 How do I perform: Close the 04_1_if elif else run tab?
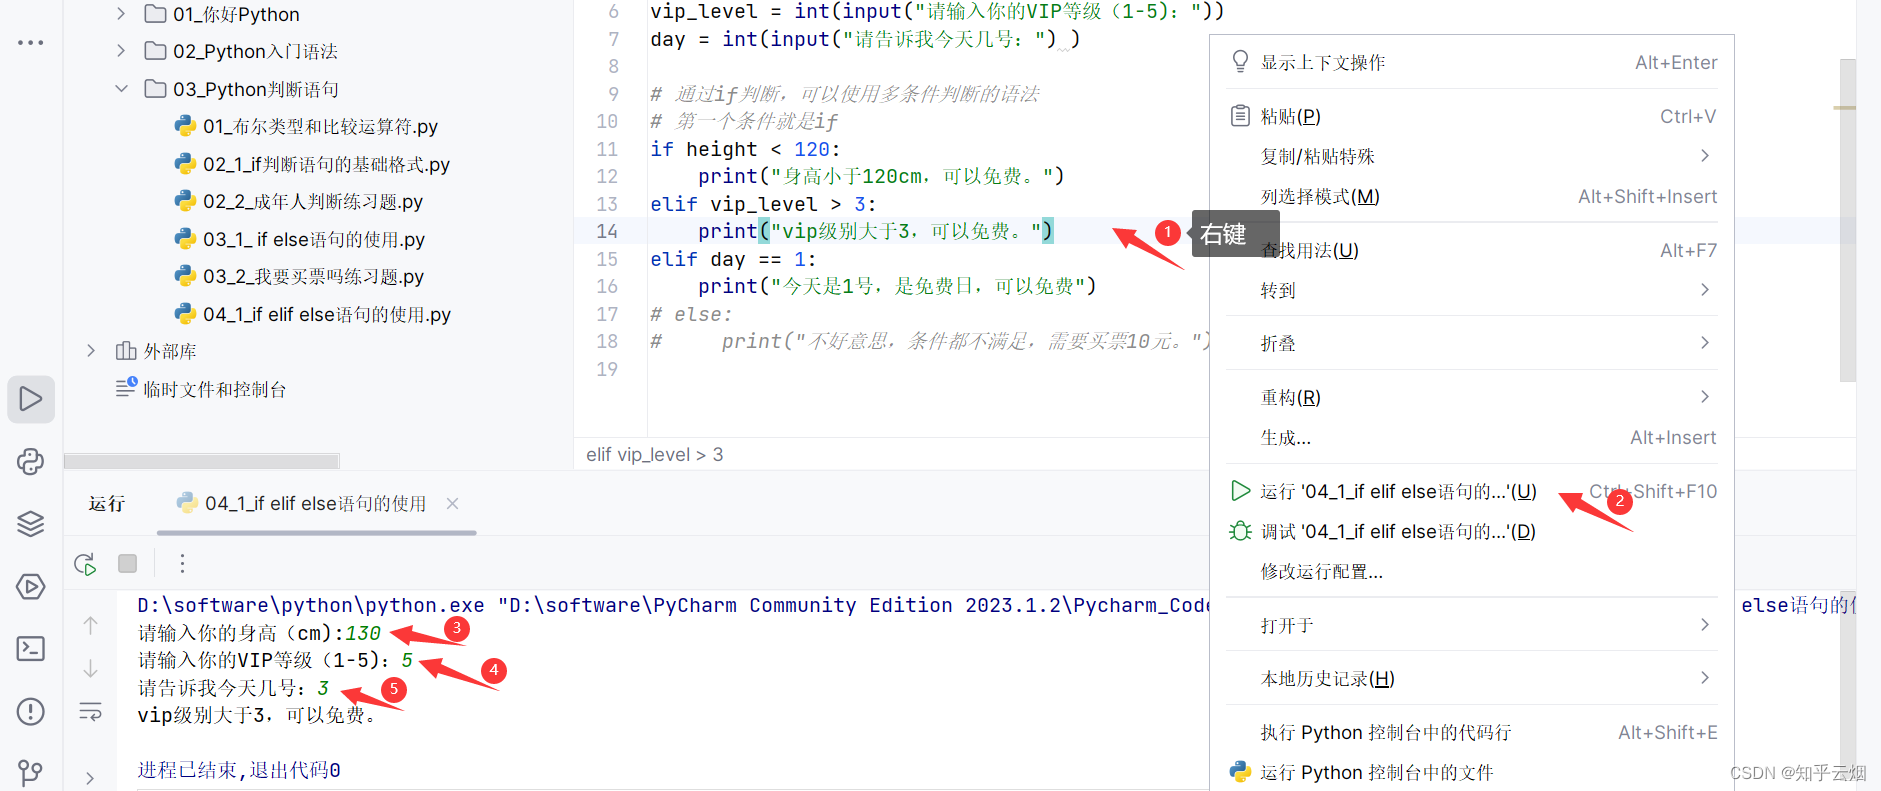pyautogui.click(x=452, y=503)
